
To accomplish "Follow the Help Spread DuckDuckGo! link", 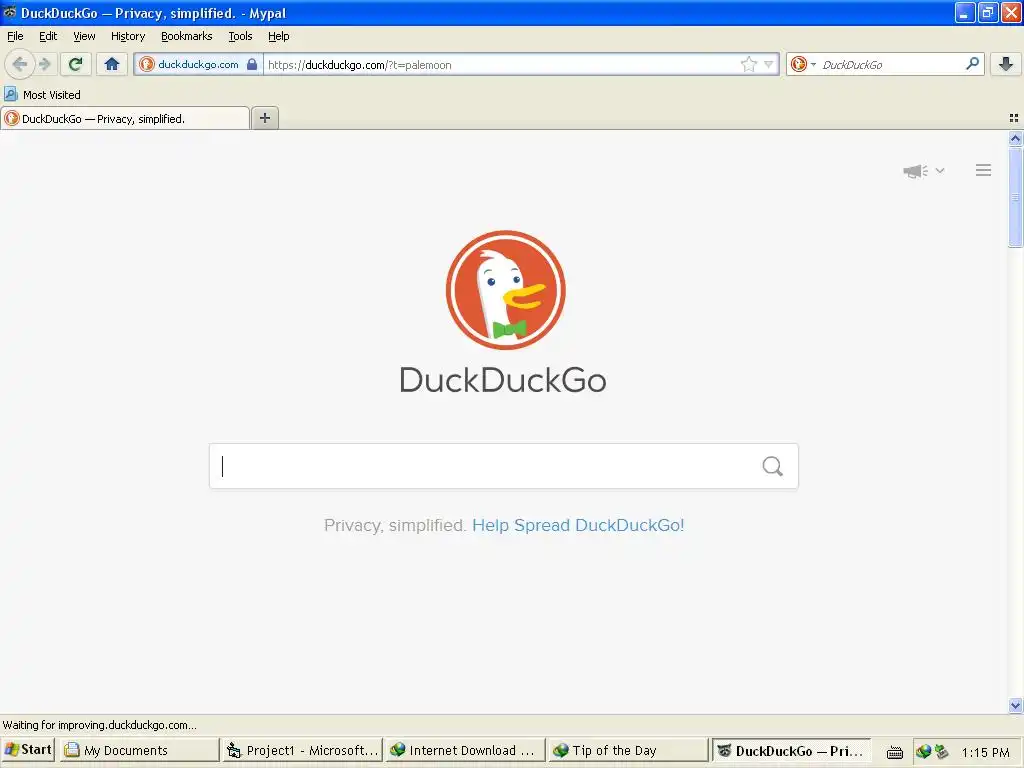I will tap(578, 525).
